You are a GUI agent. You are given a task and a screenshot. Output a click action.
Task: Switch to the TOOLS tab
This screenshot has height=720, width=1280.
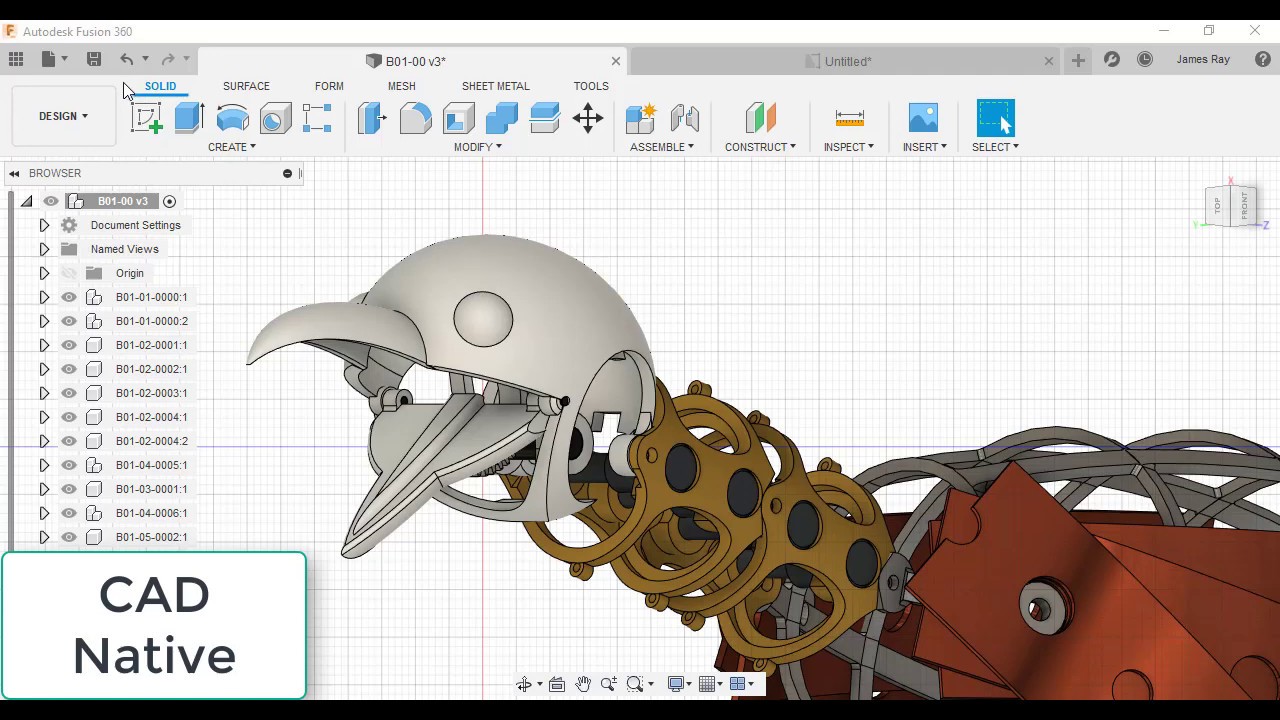pyautogui.click(x=591, y=86)
